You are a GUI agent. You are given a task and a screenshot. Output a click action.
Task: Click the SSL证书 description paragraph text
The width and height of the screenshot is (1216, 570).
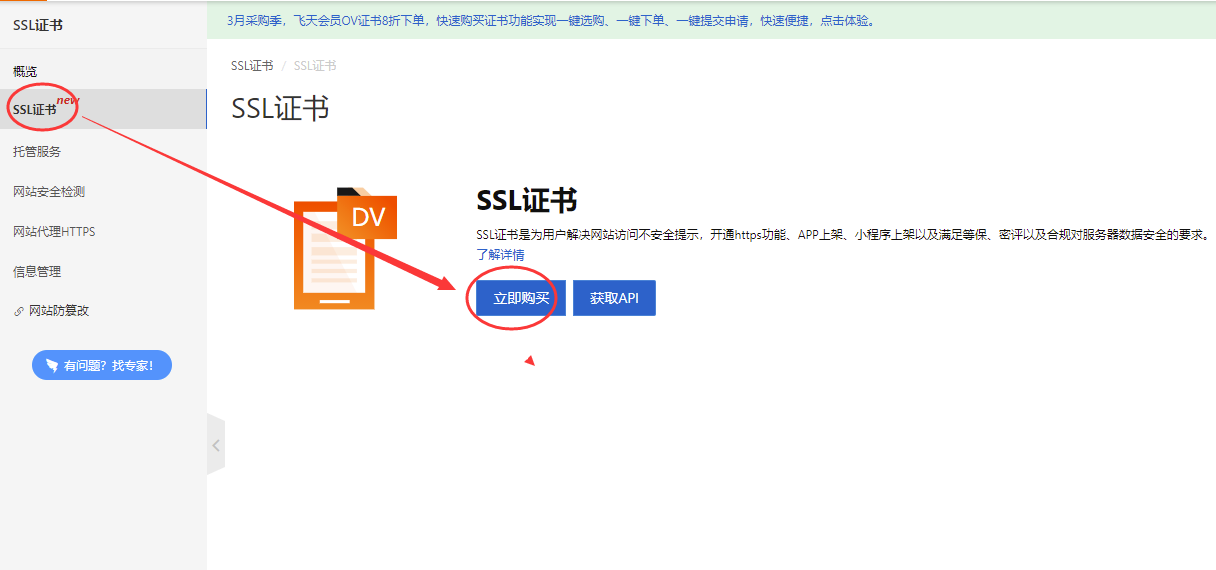(844, 235)
